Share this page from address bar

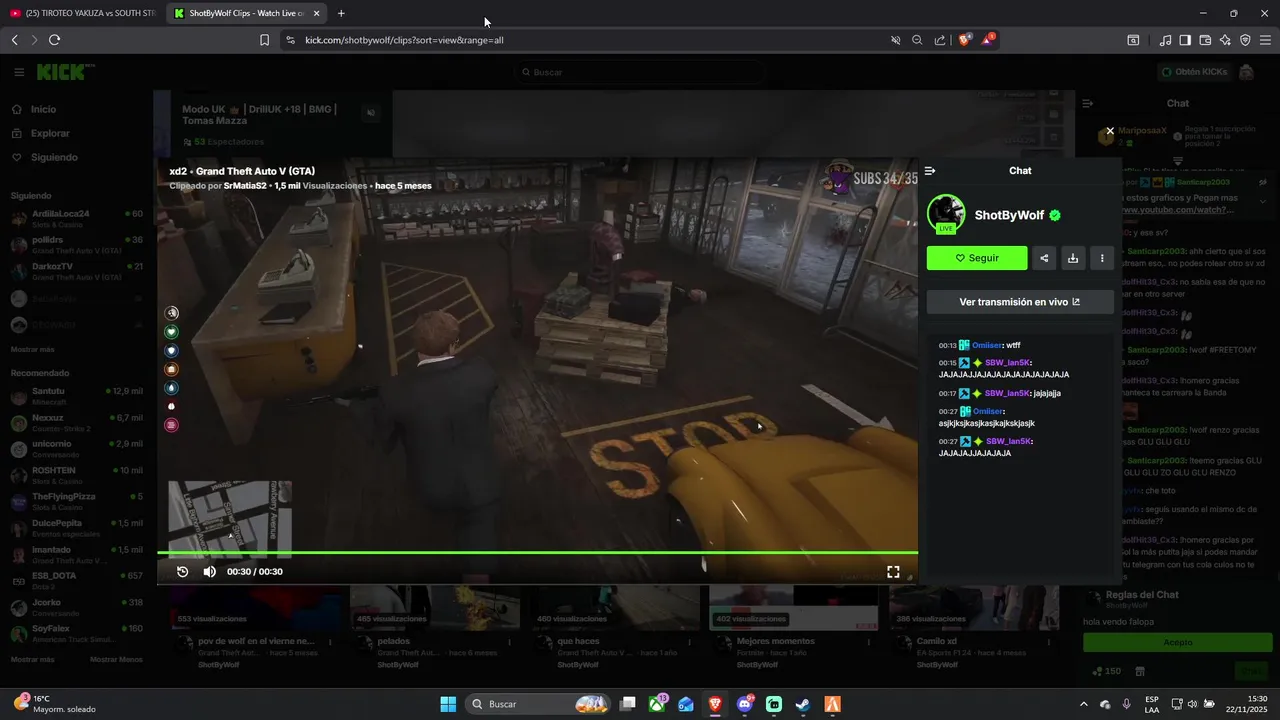[x=940, y=40]
